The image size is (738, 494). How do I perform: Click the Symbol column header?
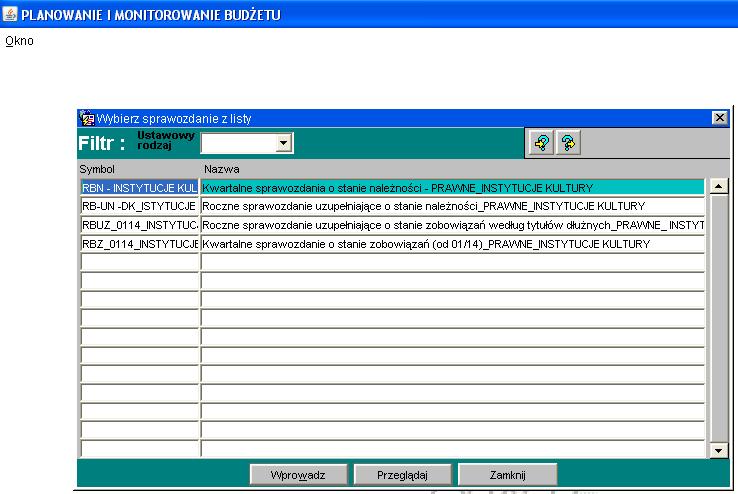point(97,169)
